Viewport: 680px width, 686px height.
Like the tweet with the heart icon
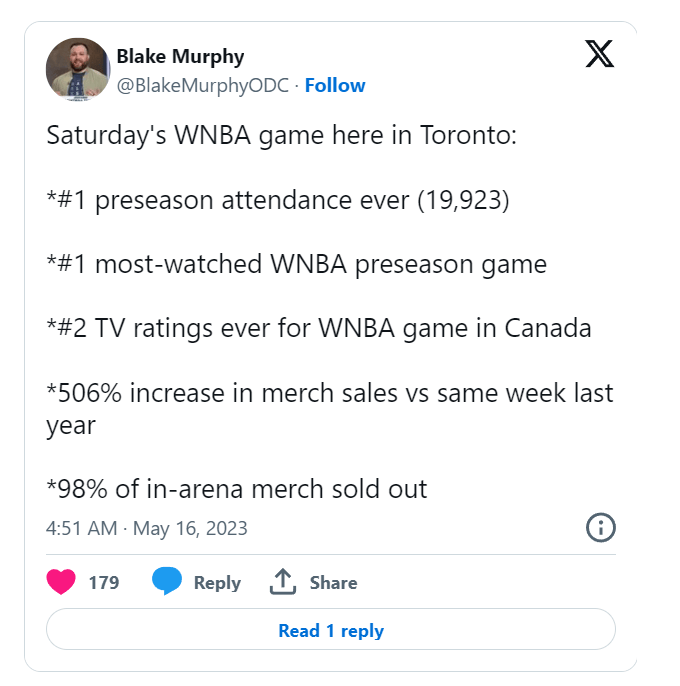coord(61,582)
